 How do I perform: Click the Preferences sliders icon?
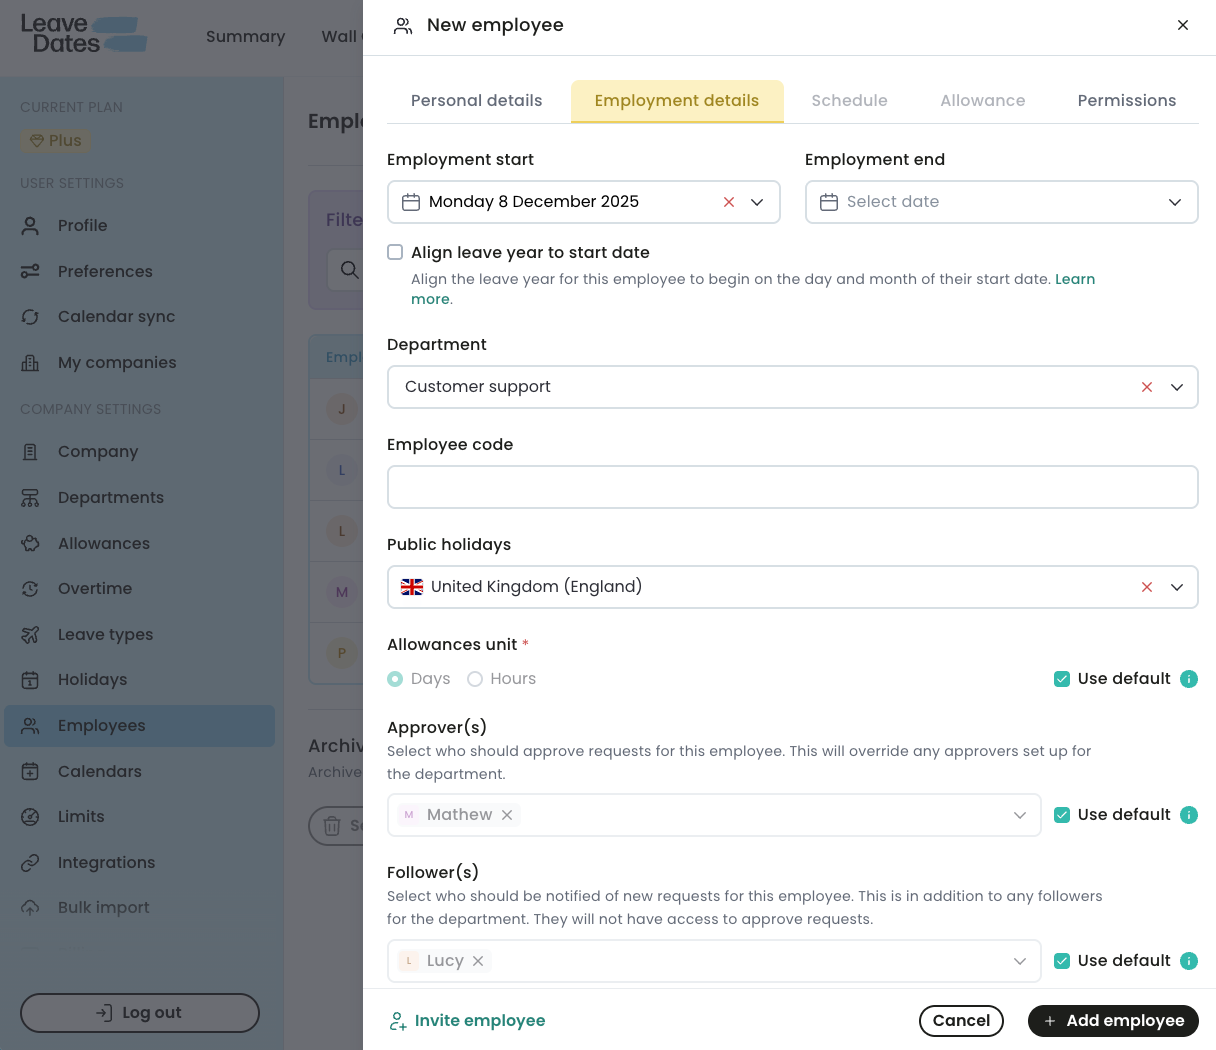click(x=30, y=271)
